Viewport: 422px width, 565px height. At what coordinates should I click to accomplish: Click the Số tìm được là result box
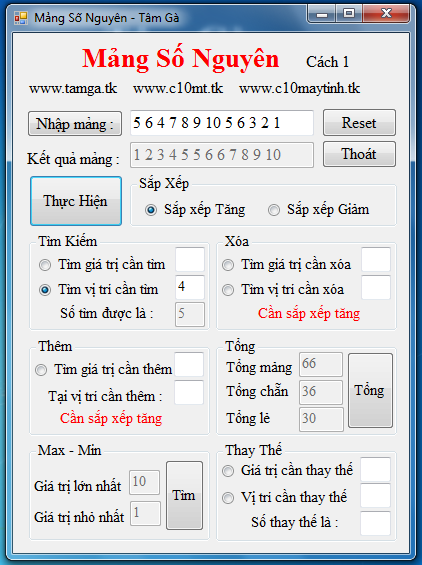190,314
